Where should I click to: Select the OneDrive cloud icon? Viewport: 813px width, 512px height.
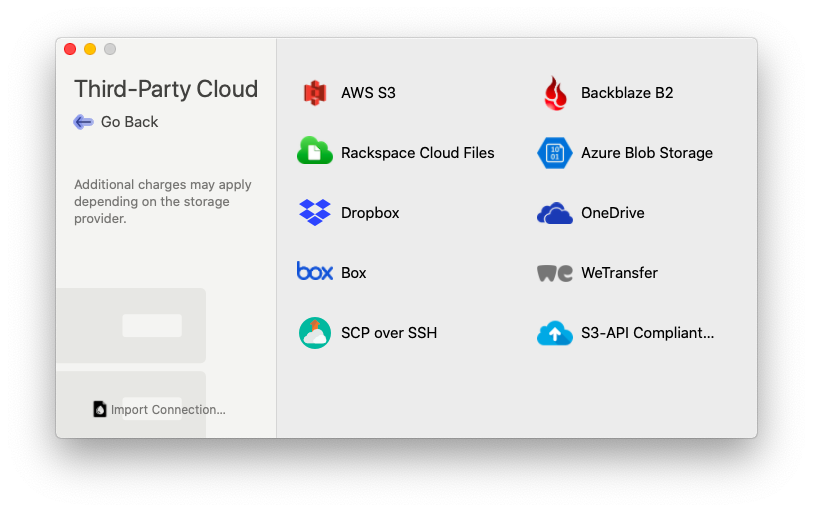click(x=555, y=213)
